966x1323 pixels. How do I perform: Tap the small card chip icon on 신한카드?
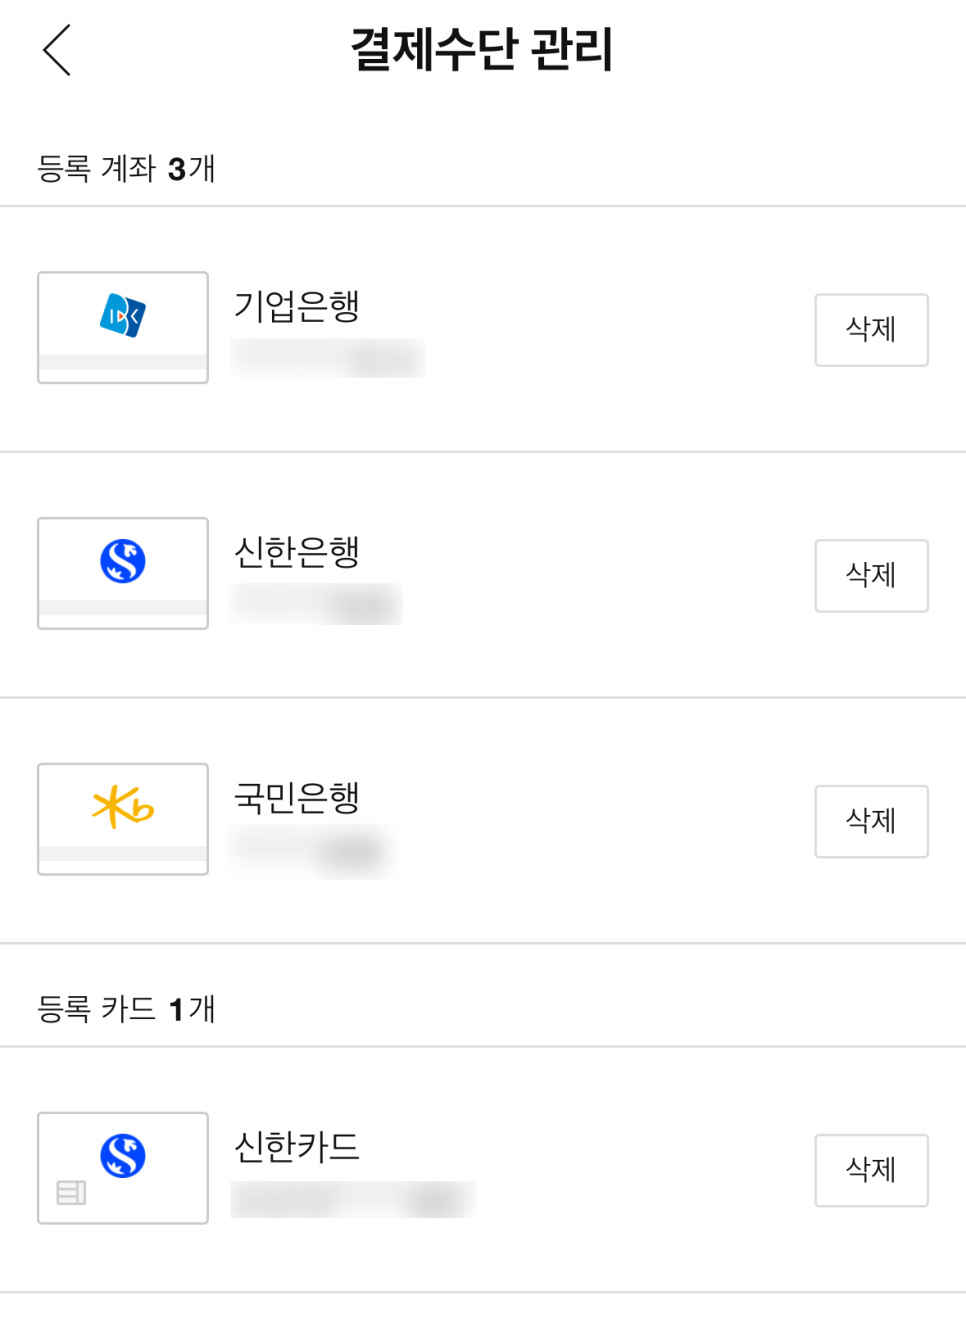coord(71,1192)
